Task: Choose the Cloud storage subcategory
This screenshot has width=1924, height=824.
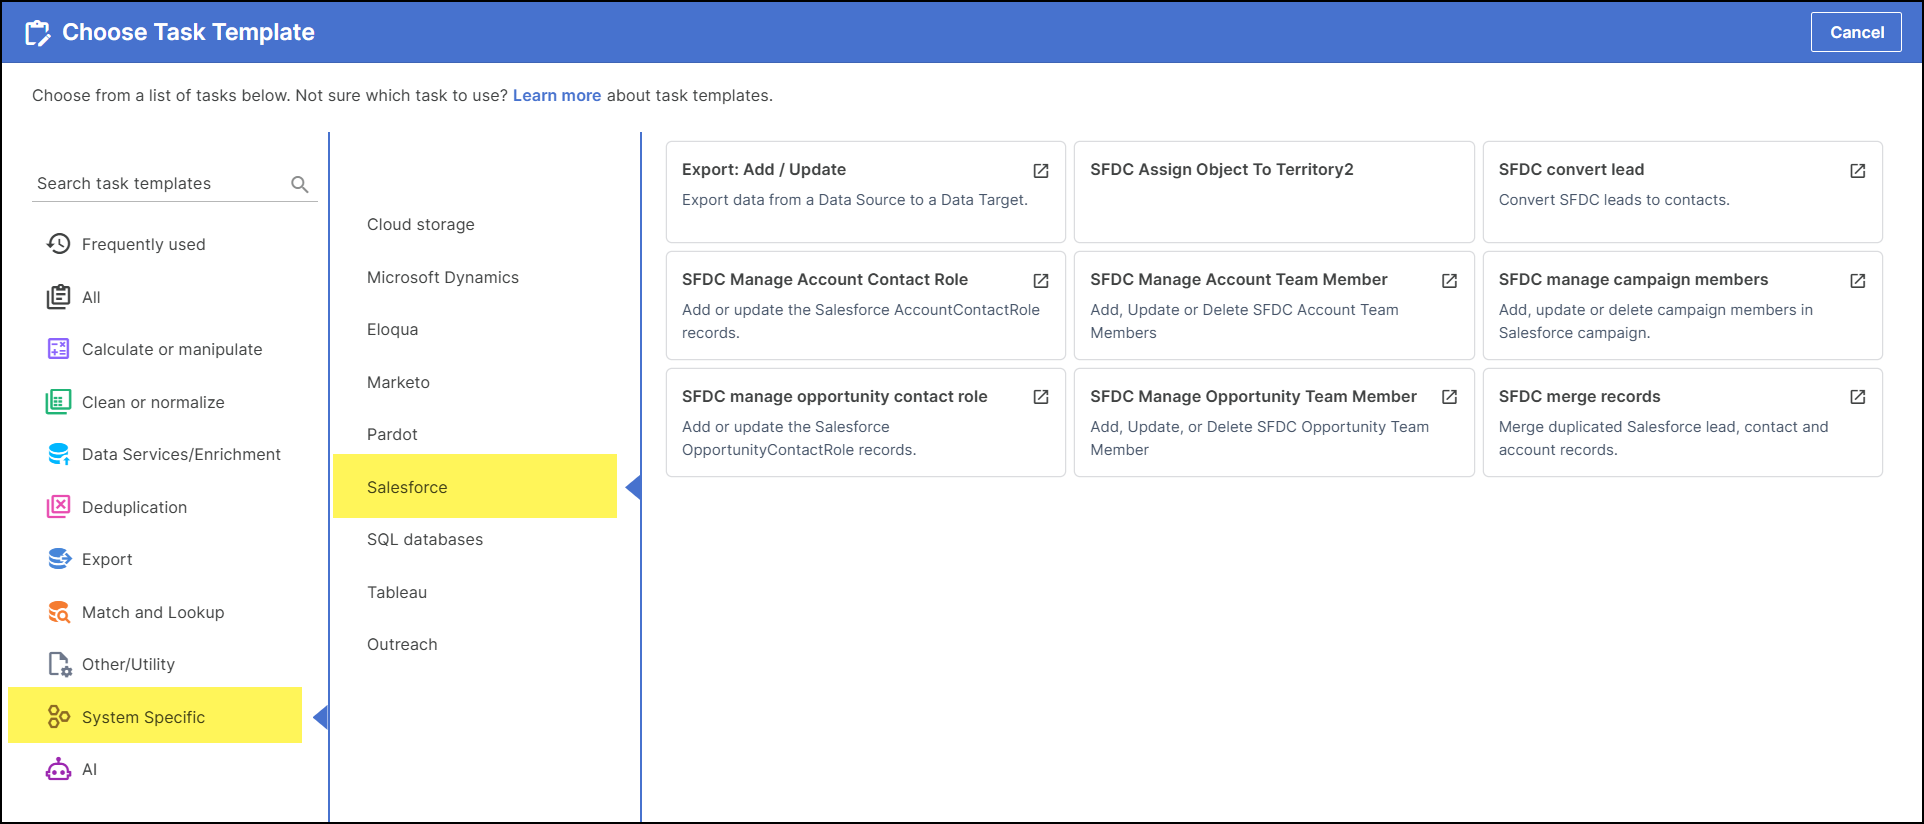Action: (421, 224)
